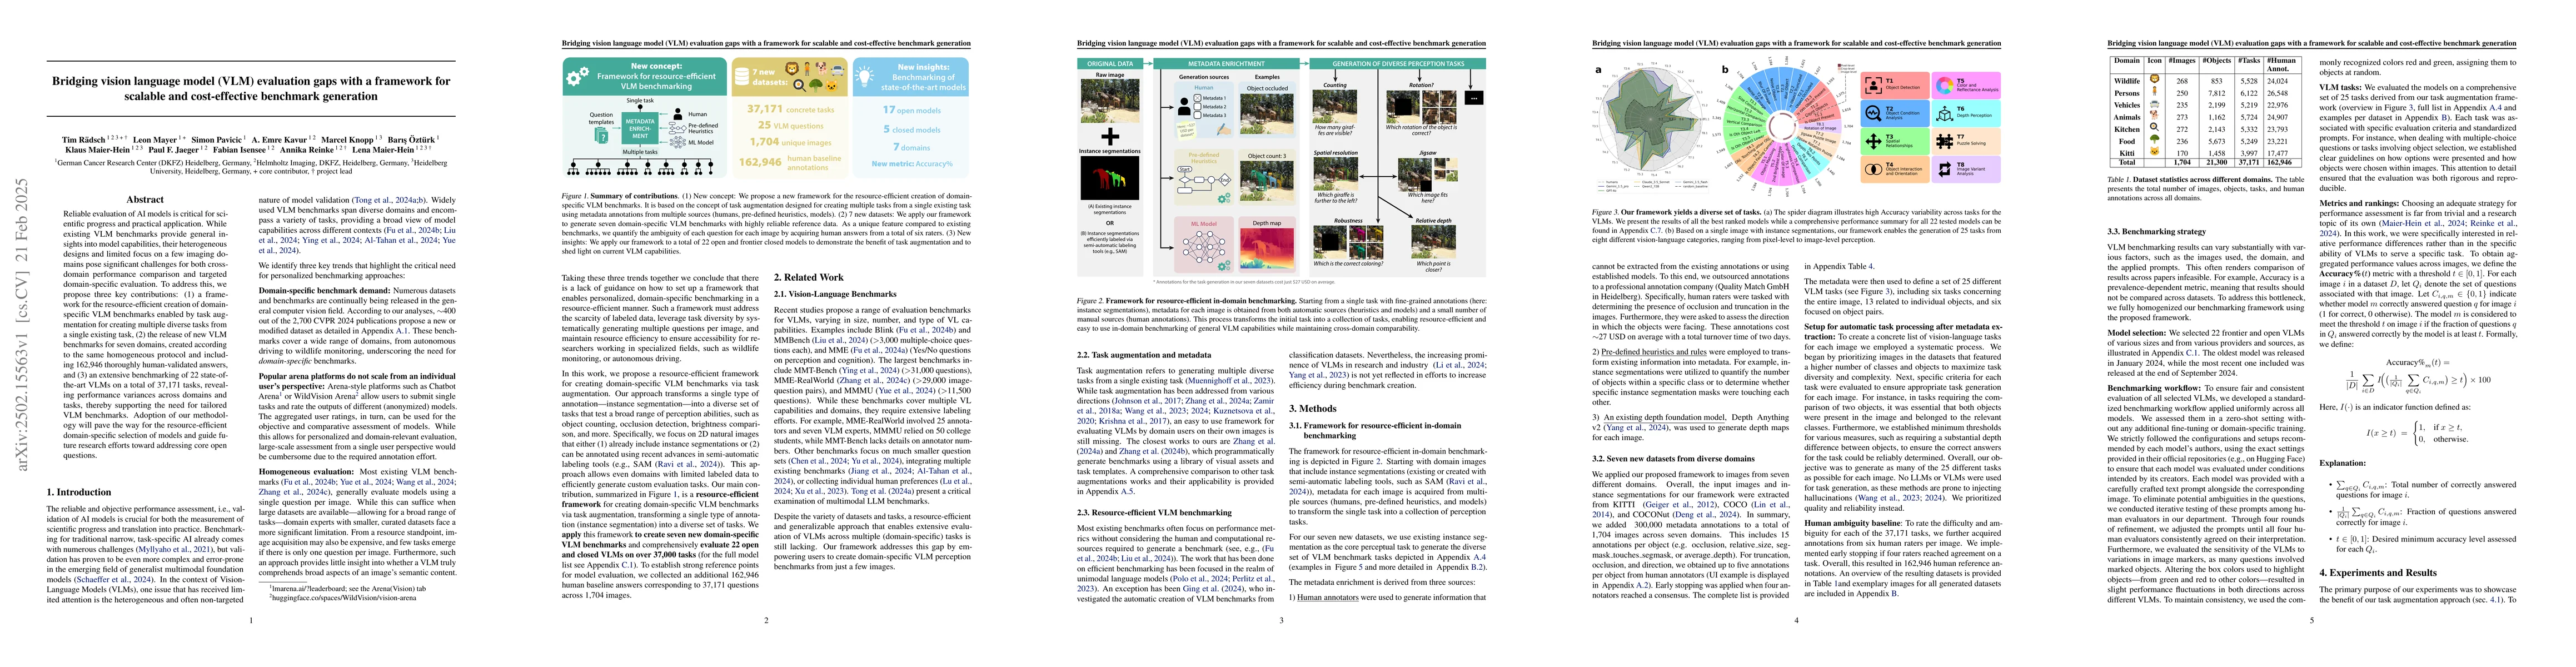Image resolution: width=2576 pixels, height=667 pixels.
Task: Click the Human silhouette icon in Figure 1
Action: [x=679, y=114]
